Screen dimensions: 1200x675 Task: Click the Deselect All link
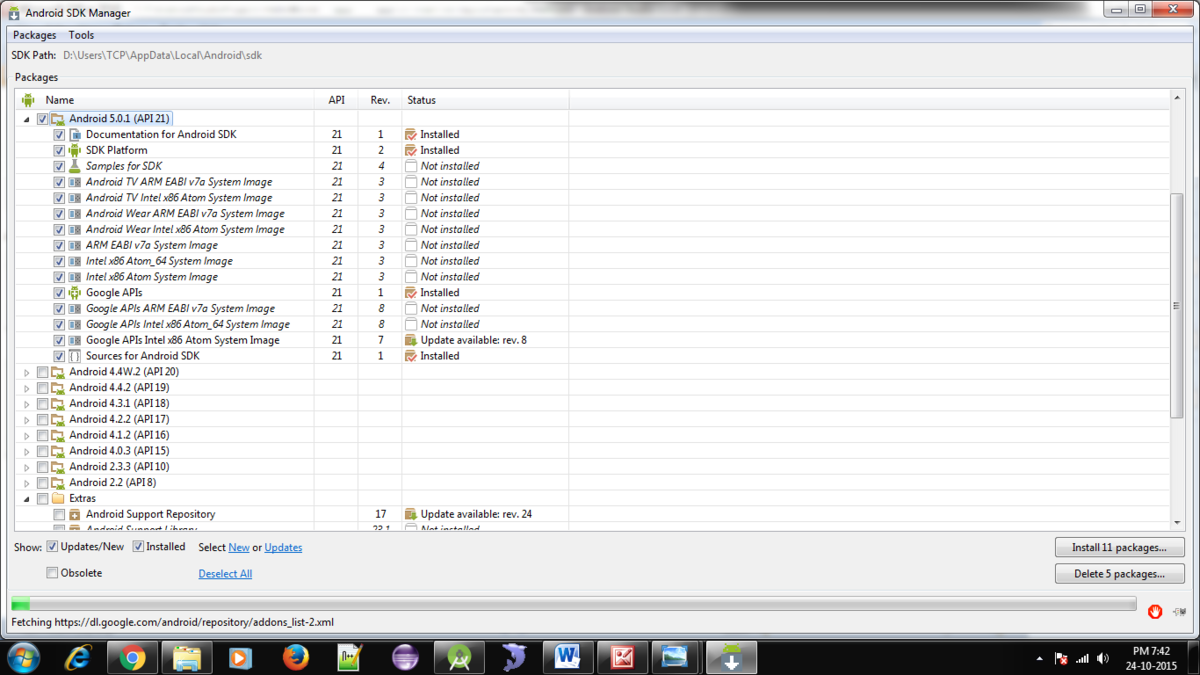click(x=225, y=574)
